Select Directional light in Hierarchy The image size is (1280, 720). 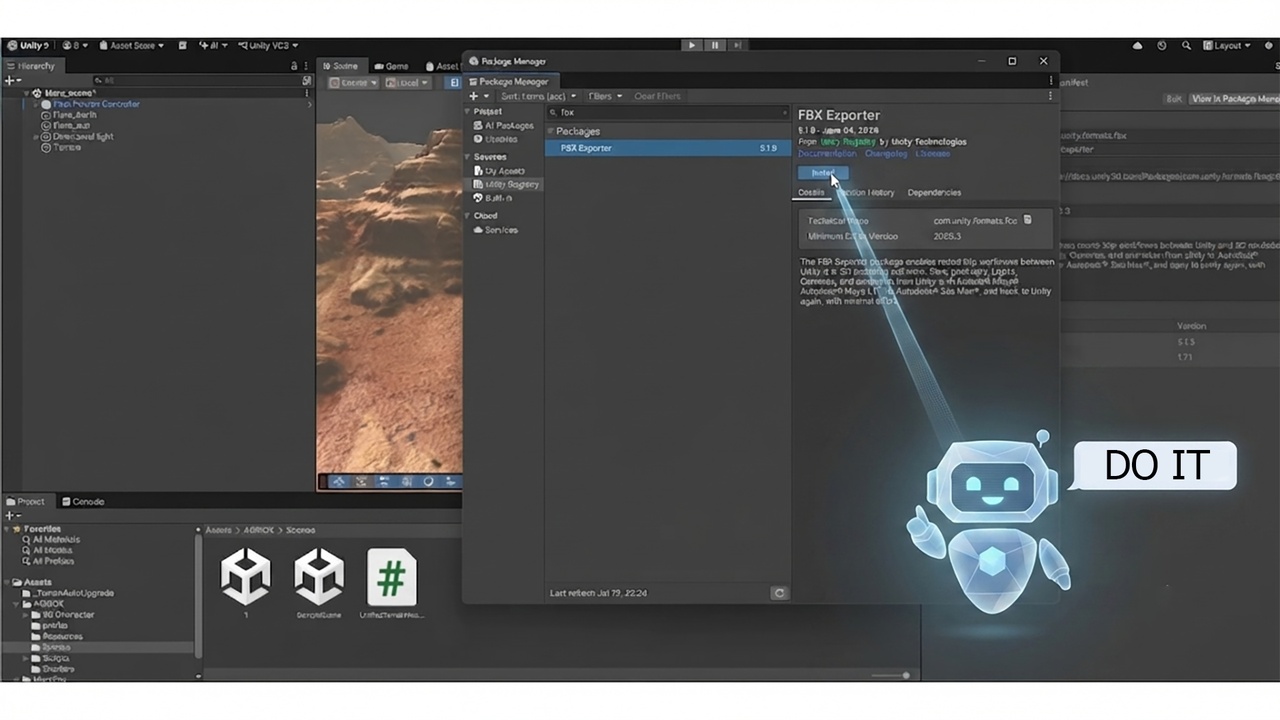click(83, 136)
